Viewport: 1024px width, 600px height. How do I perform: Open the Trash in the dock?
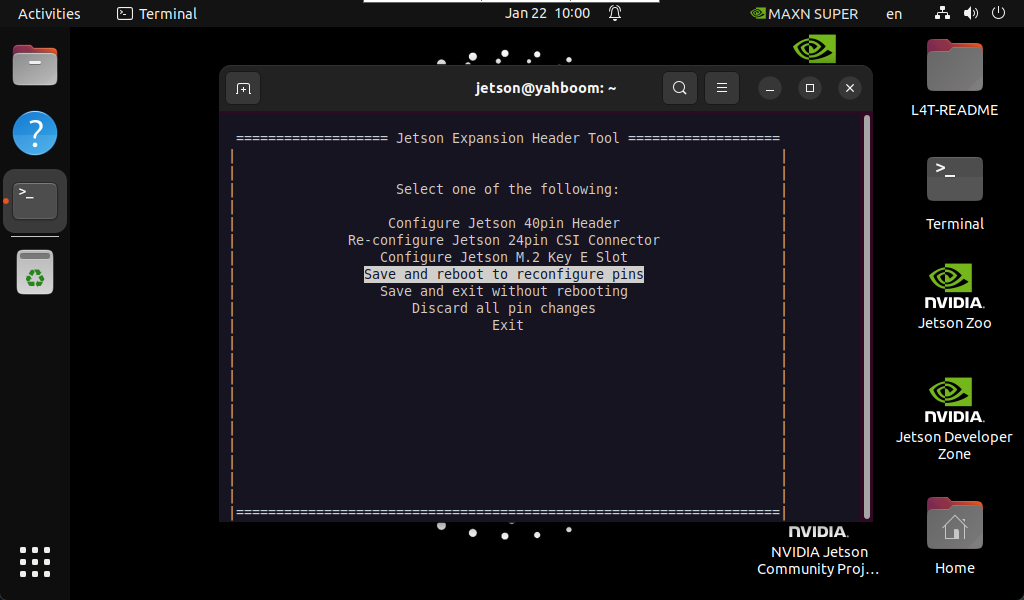click(35, 272)
